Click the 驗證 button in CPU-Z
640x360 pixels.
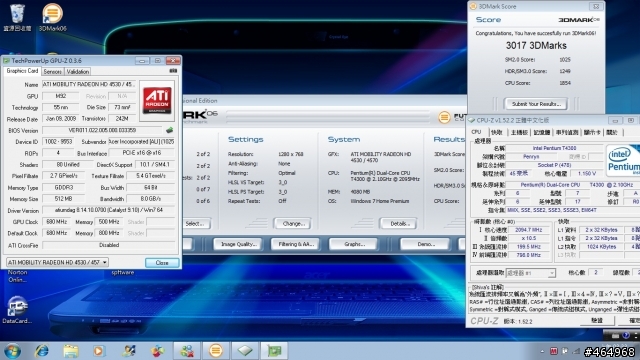click(597, 321)
